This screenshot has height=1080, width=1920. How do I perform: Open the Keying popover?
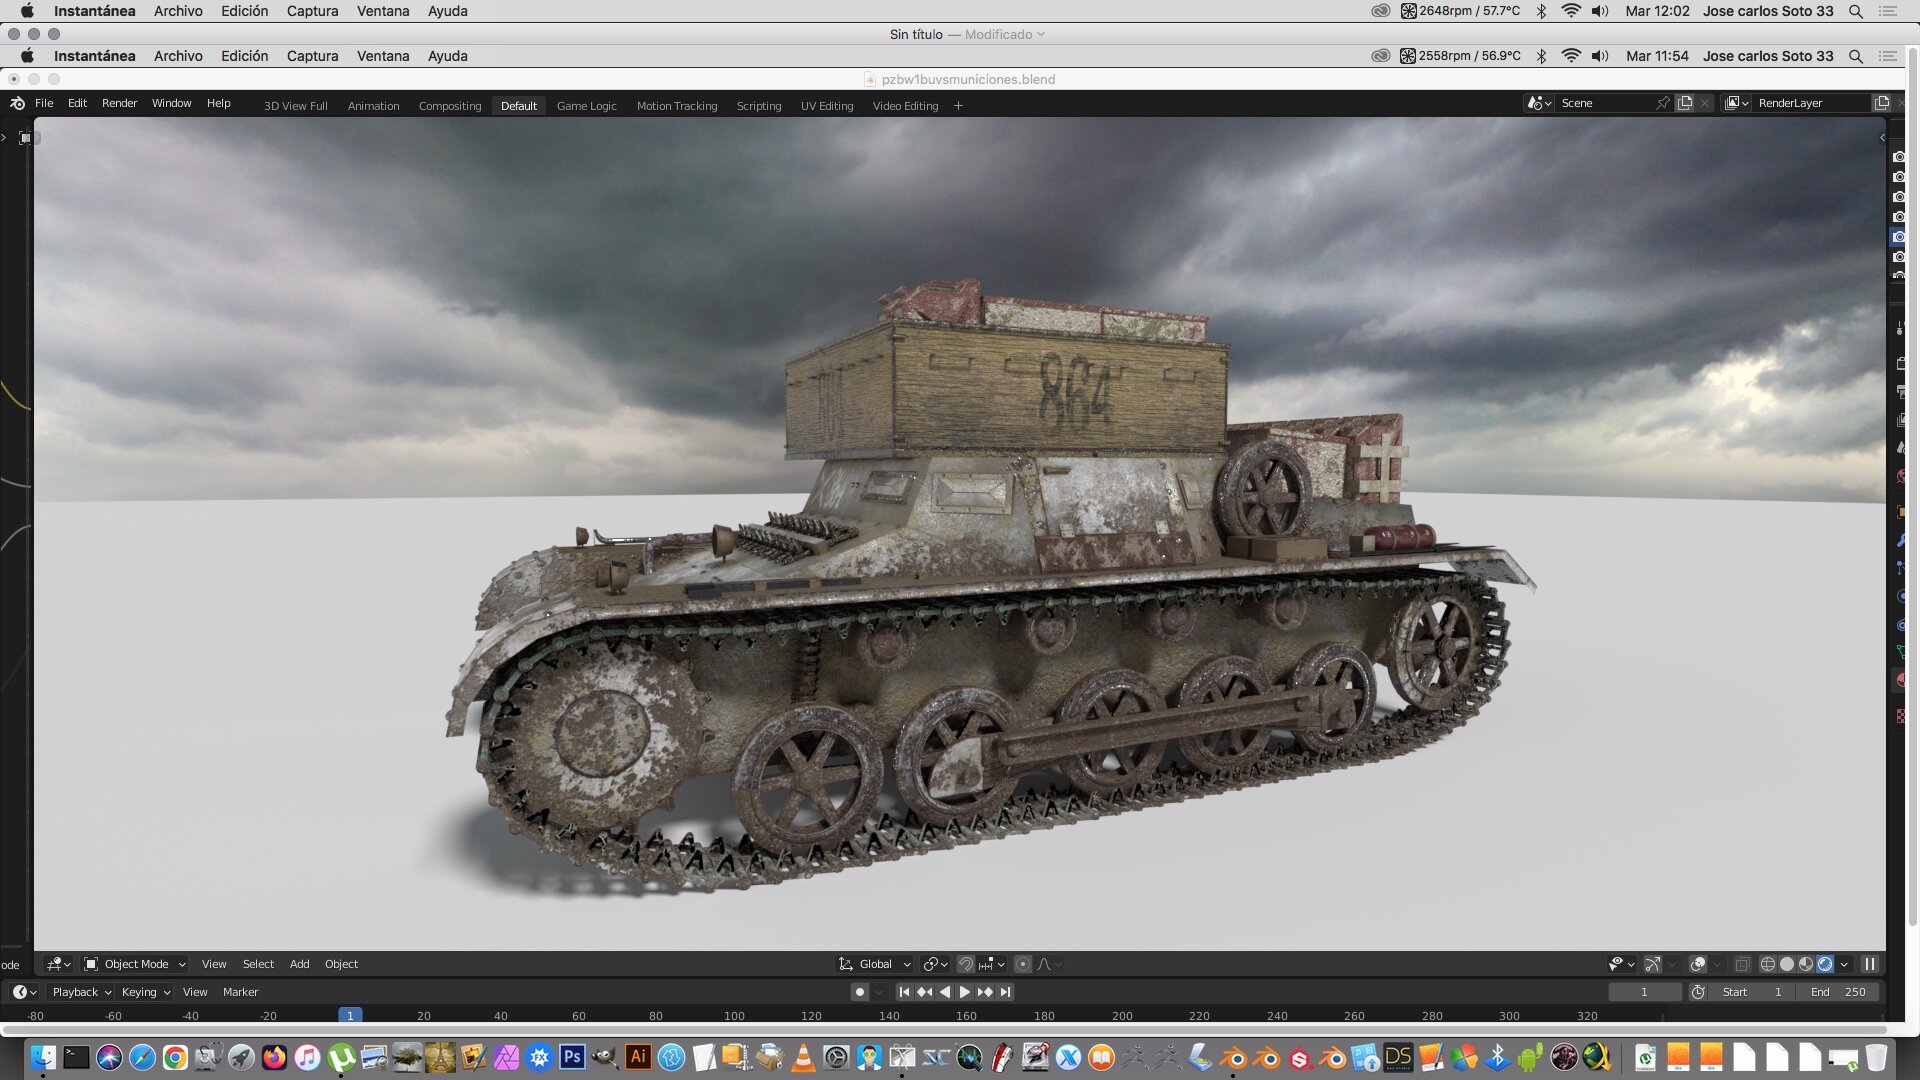(145, 992)
